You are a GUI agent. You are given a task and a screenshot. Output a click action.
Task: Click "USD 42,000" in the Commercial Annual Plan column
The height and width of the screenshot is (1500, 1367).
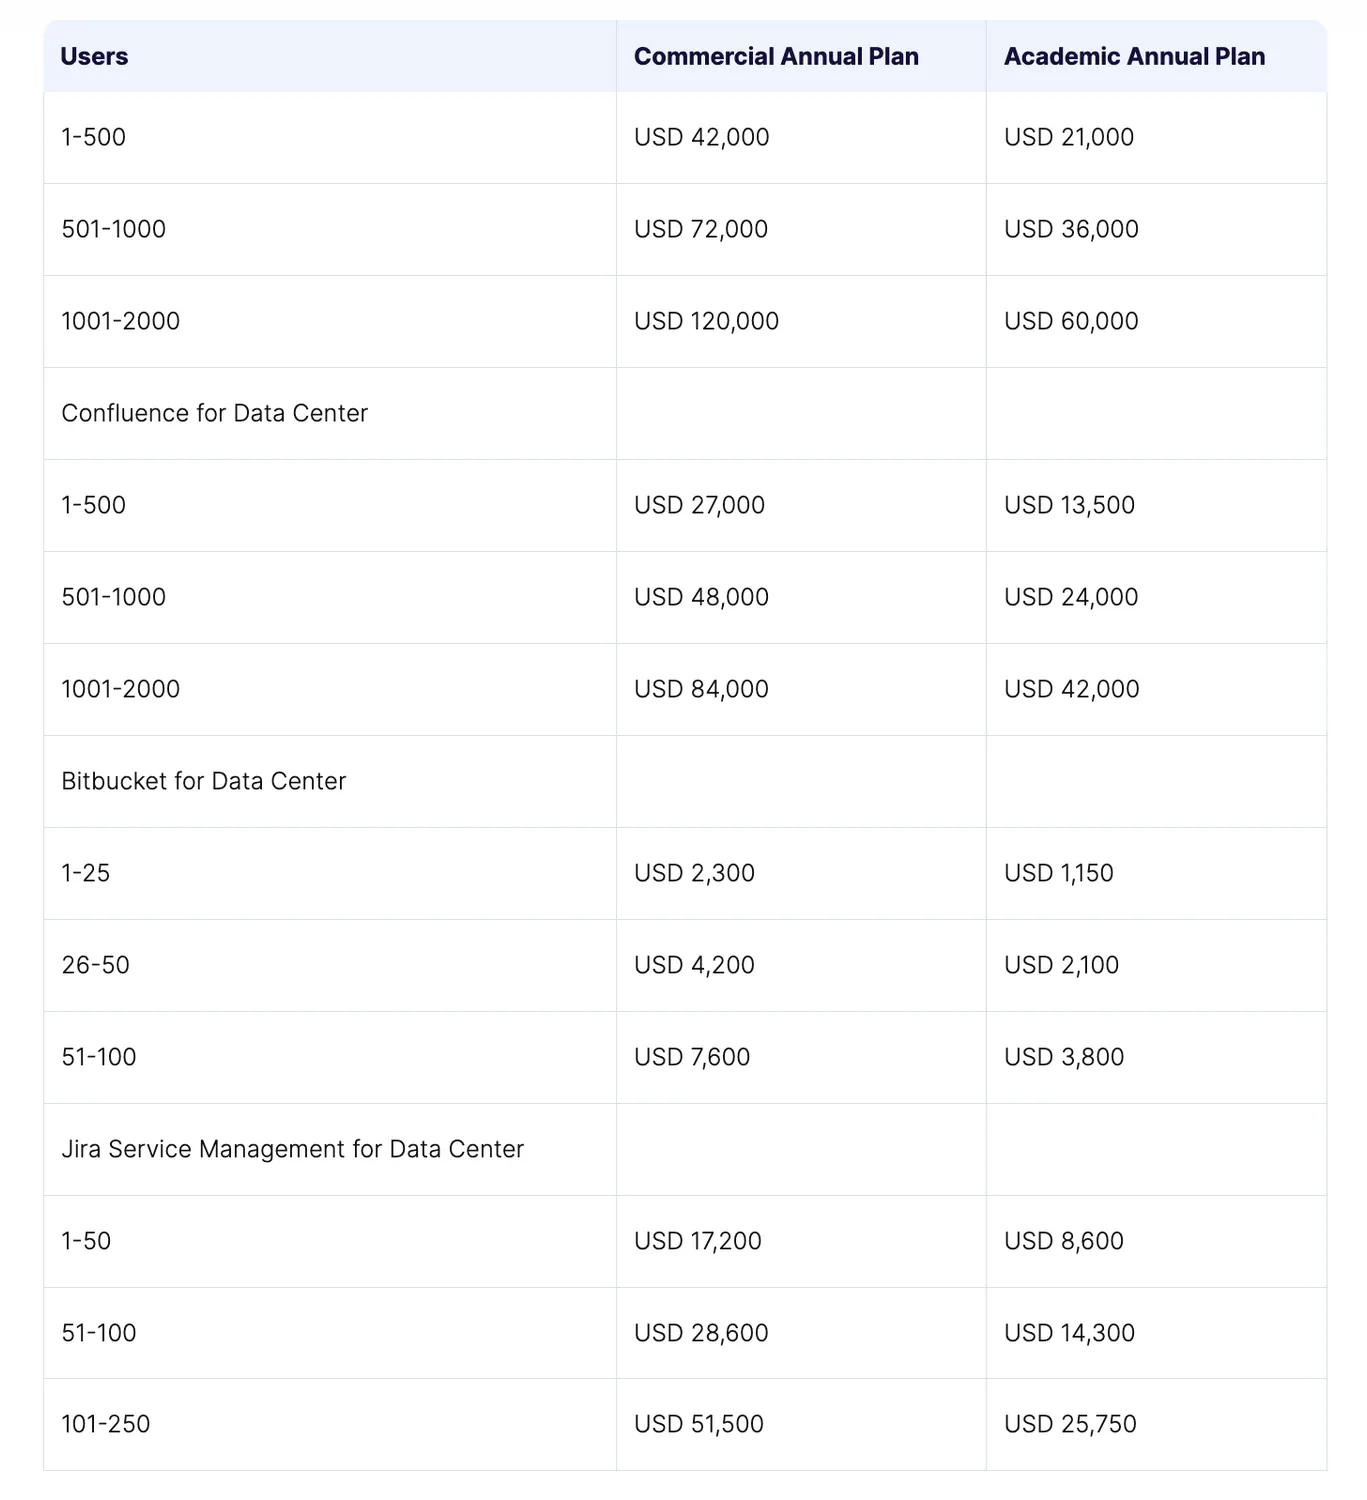702,137
